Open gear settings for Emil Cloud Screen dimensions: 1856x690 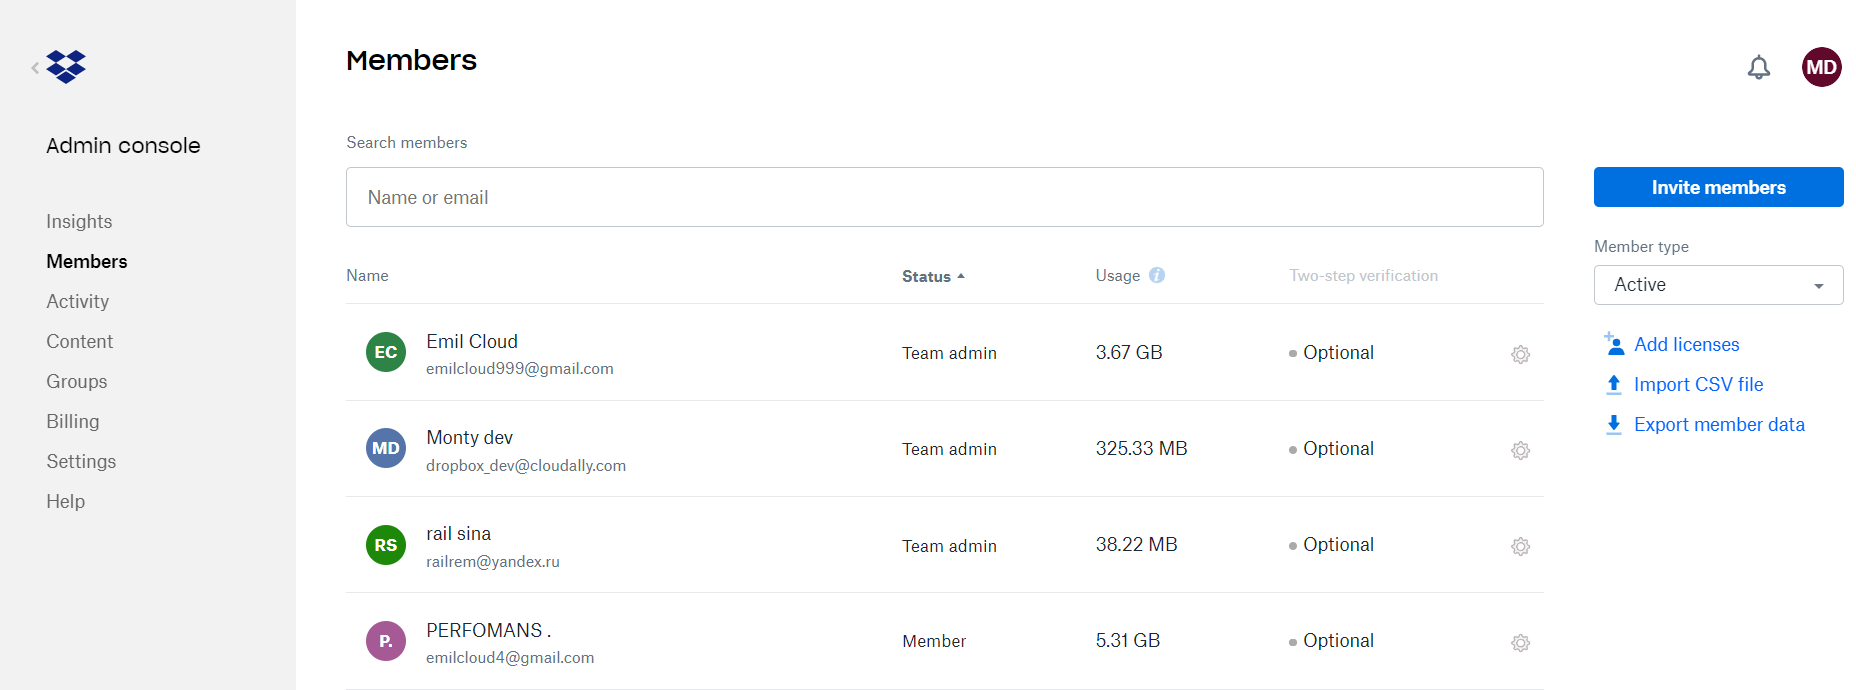[1520, 354]
